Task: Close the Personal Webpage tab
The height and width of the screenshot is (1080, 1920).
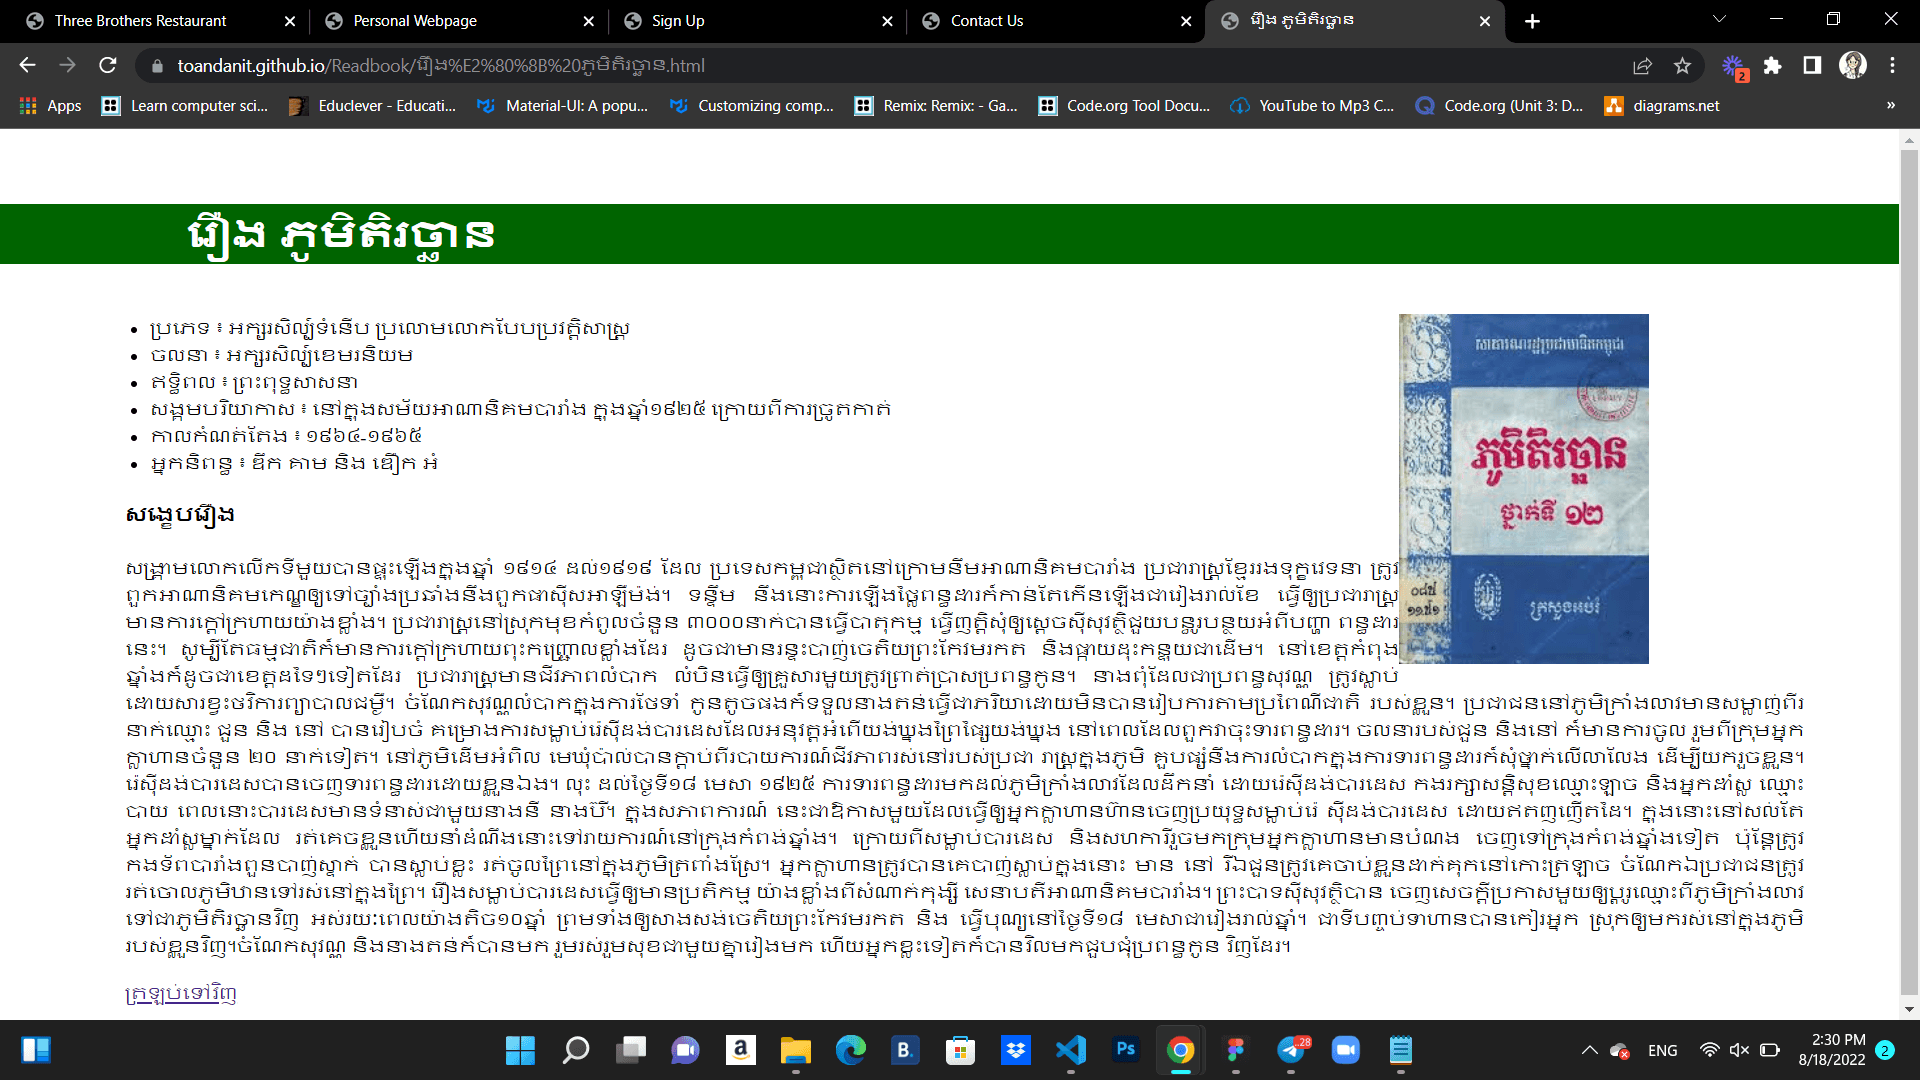Action: [589, 21]
